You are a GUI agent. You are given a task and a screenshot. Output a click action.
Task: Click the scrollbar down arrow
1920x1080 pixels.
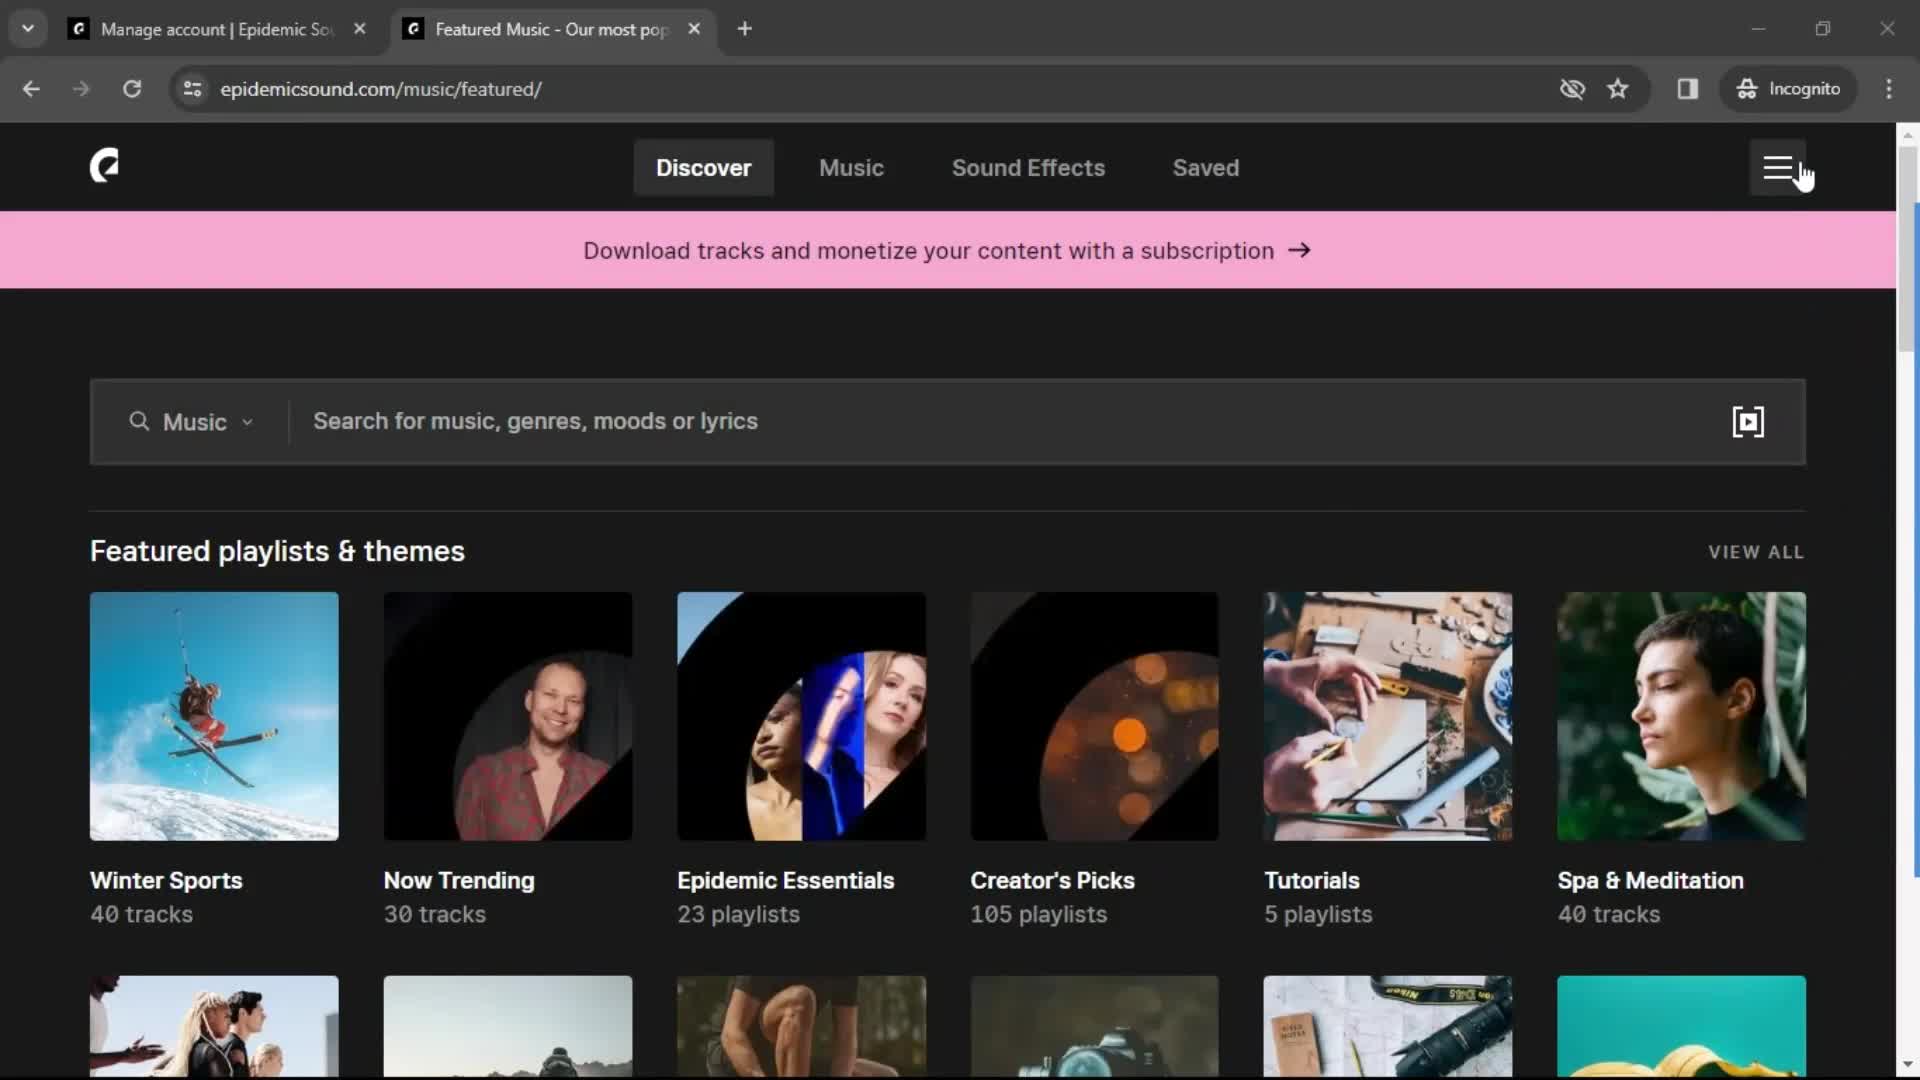[x=1907, y=1065]
